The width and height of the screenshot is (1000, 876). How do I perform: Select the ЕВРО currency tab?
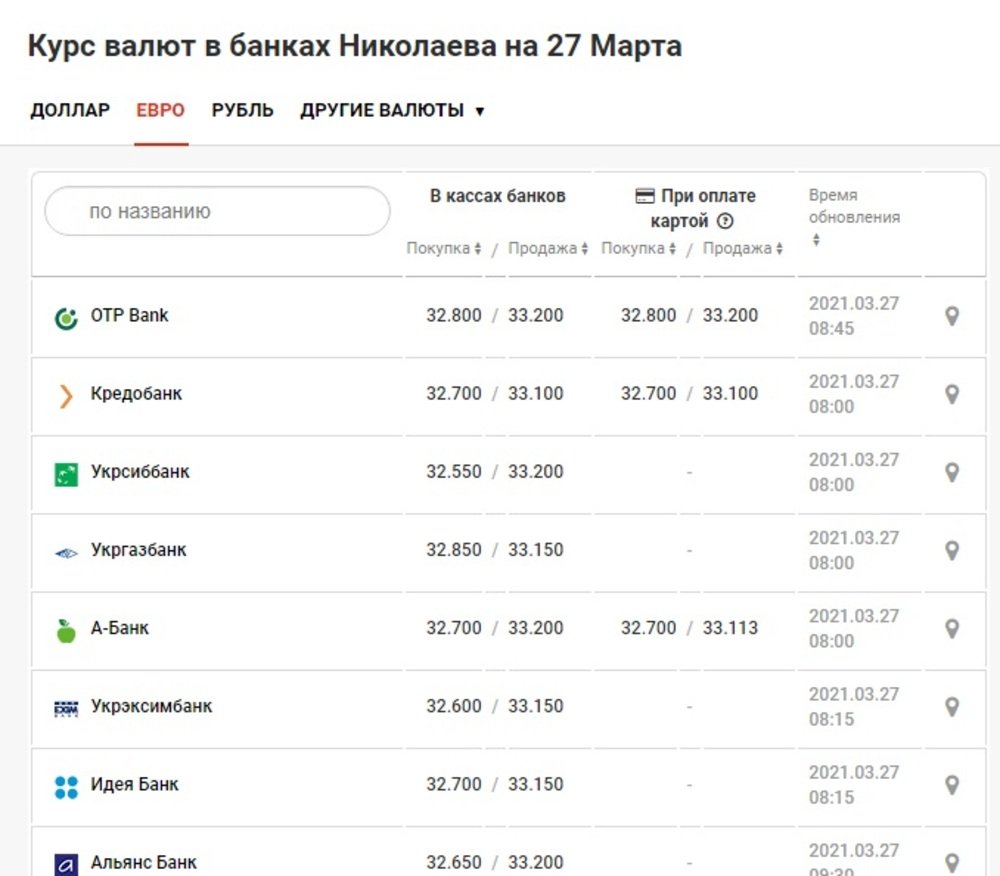click(x=161, y=110)
